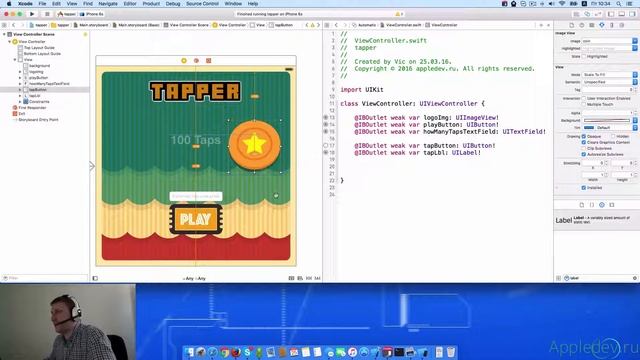This screenshot has height=360, width=640.
Task: Open iTunes from the Dock
Action: pyautogui.click(x=353, y=352)
